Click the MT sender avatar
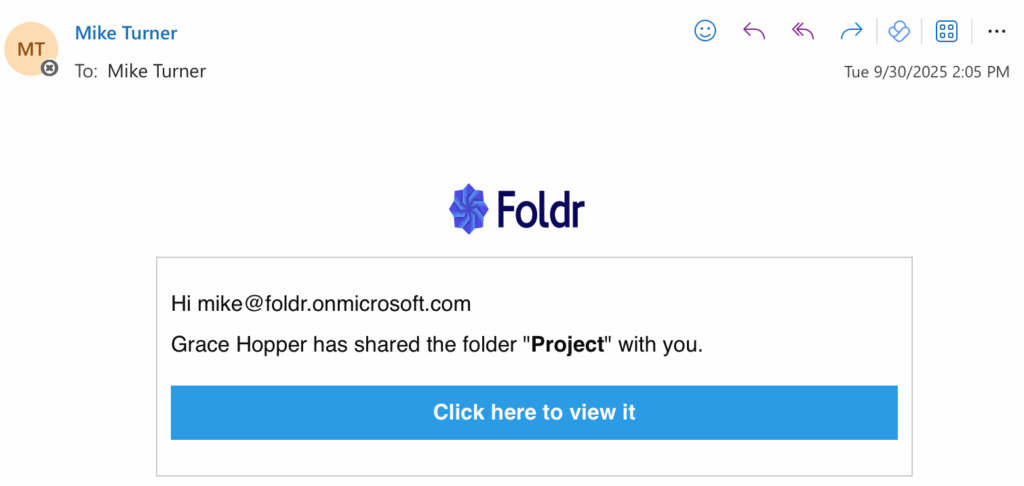This screenshot has height=486, width=1024. (31, 47)
